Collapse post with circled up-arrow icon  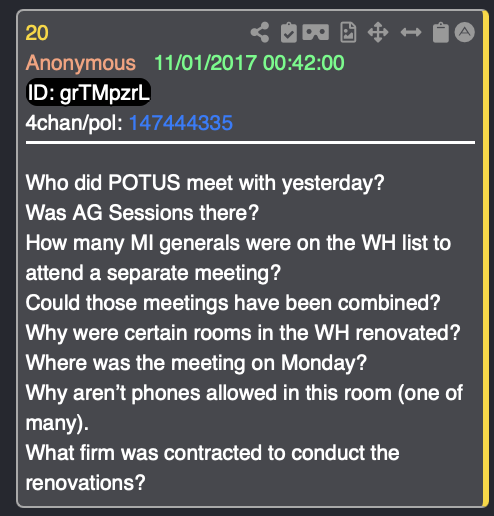(465, 32)
